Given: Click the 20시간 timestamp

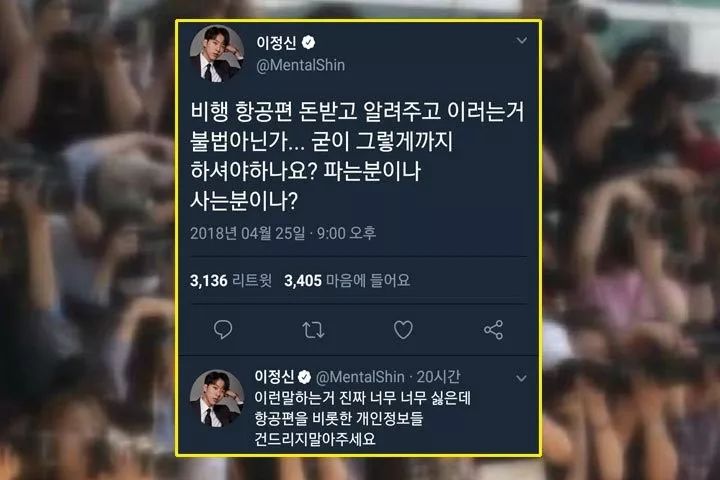Looking at the screenshot, I should (x=438, y=377).
